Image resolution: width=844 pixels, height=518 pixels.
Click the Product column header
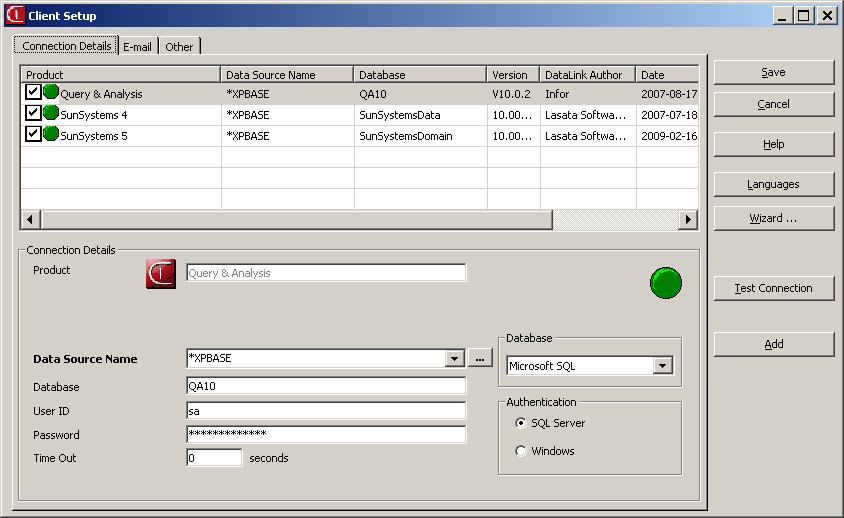(121, 74)
